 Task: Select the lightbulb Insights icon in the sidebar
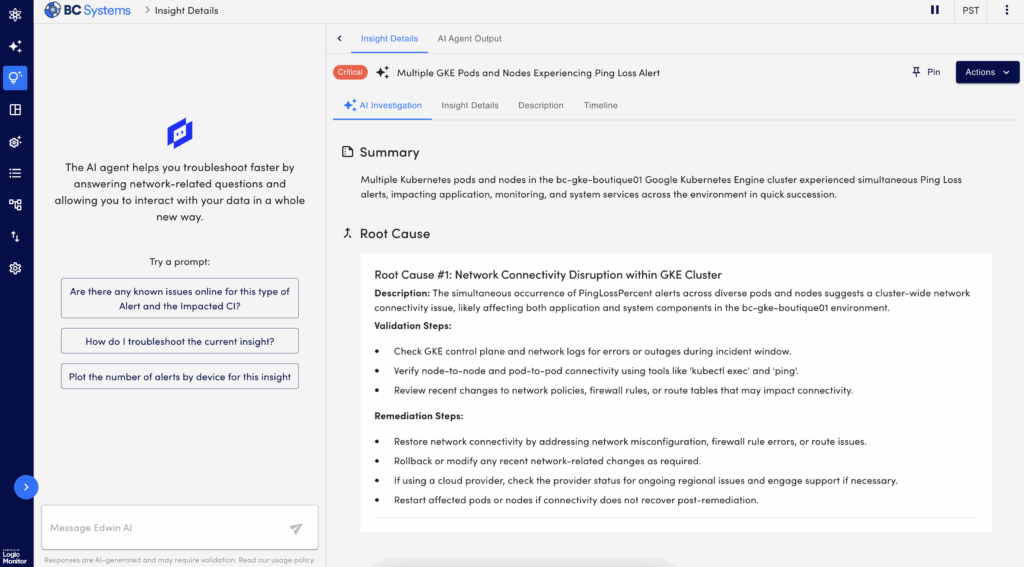click(x=15, y=78)
